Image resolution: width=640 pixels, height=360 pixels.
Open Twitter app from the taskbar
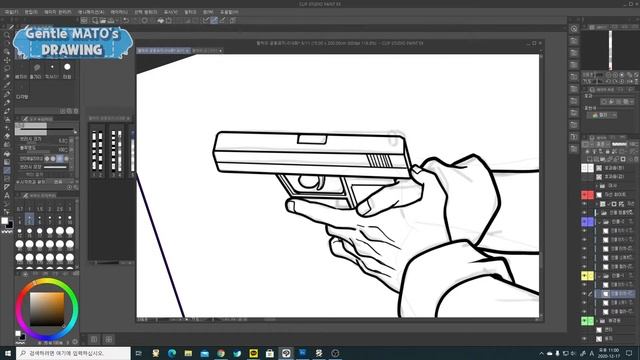(x=237, y=353)
